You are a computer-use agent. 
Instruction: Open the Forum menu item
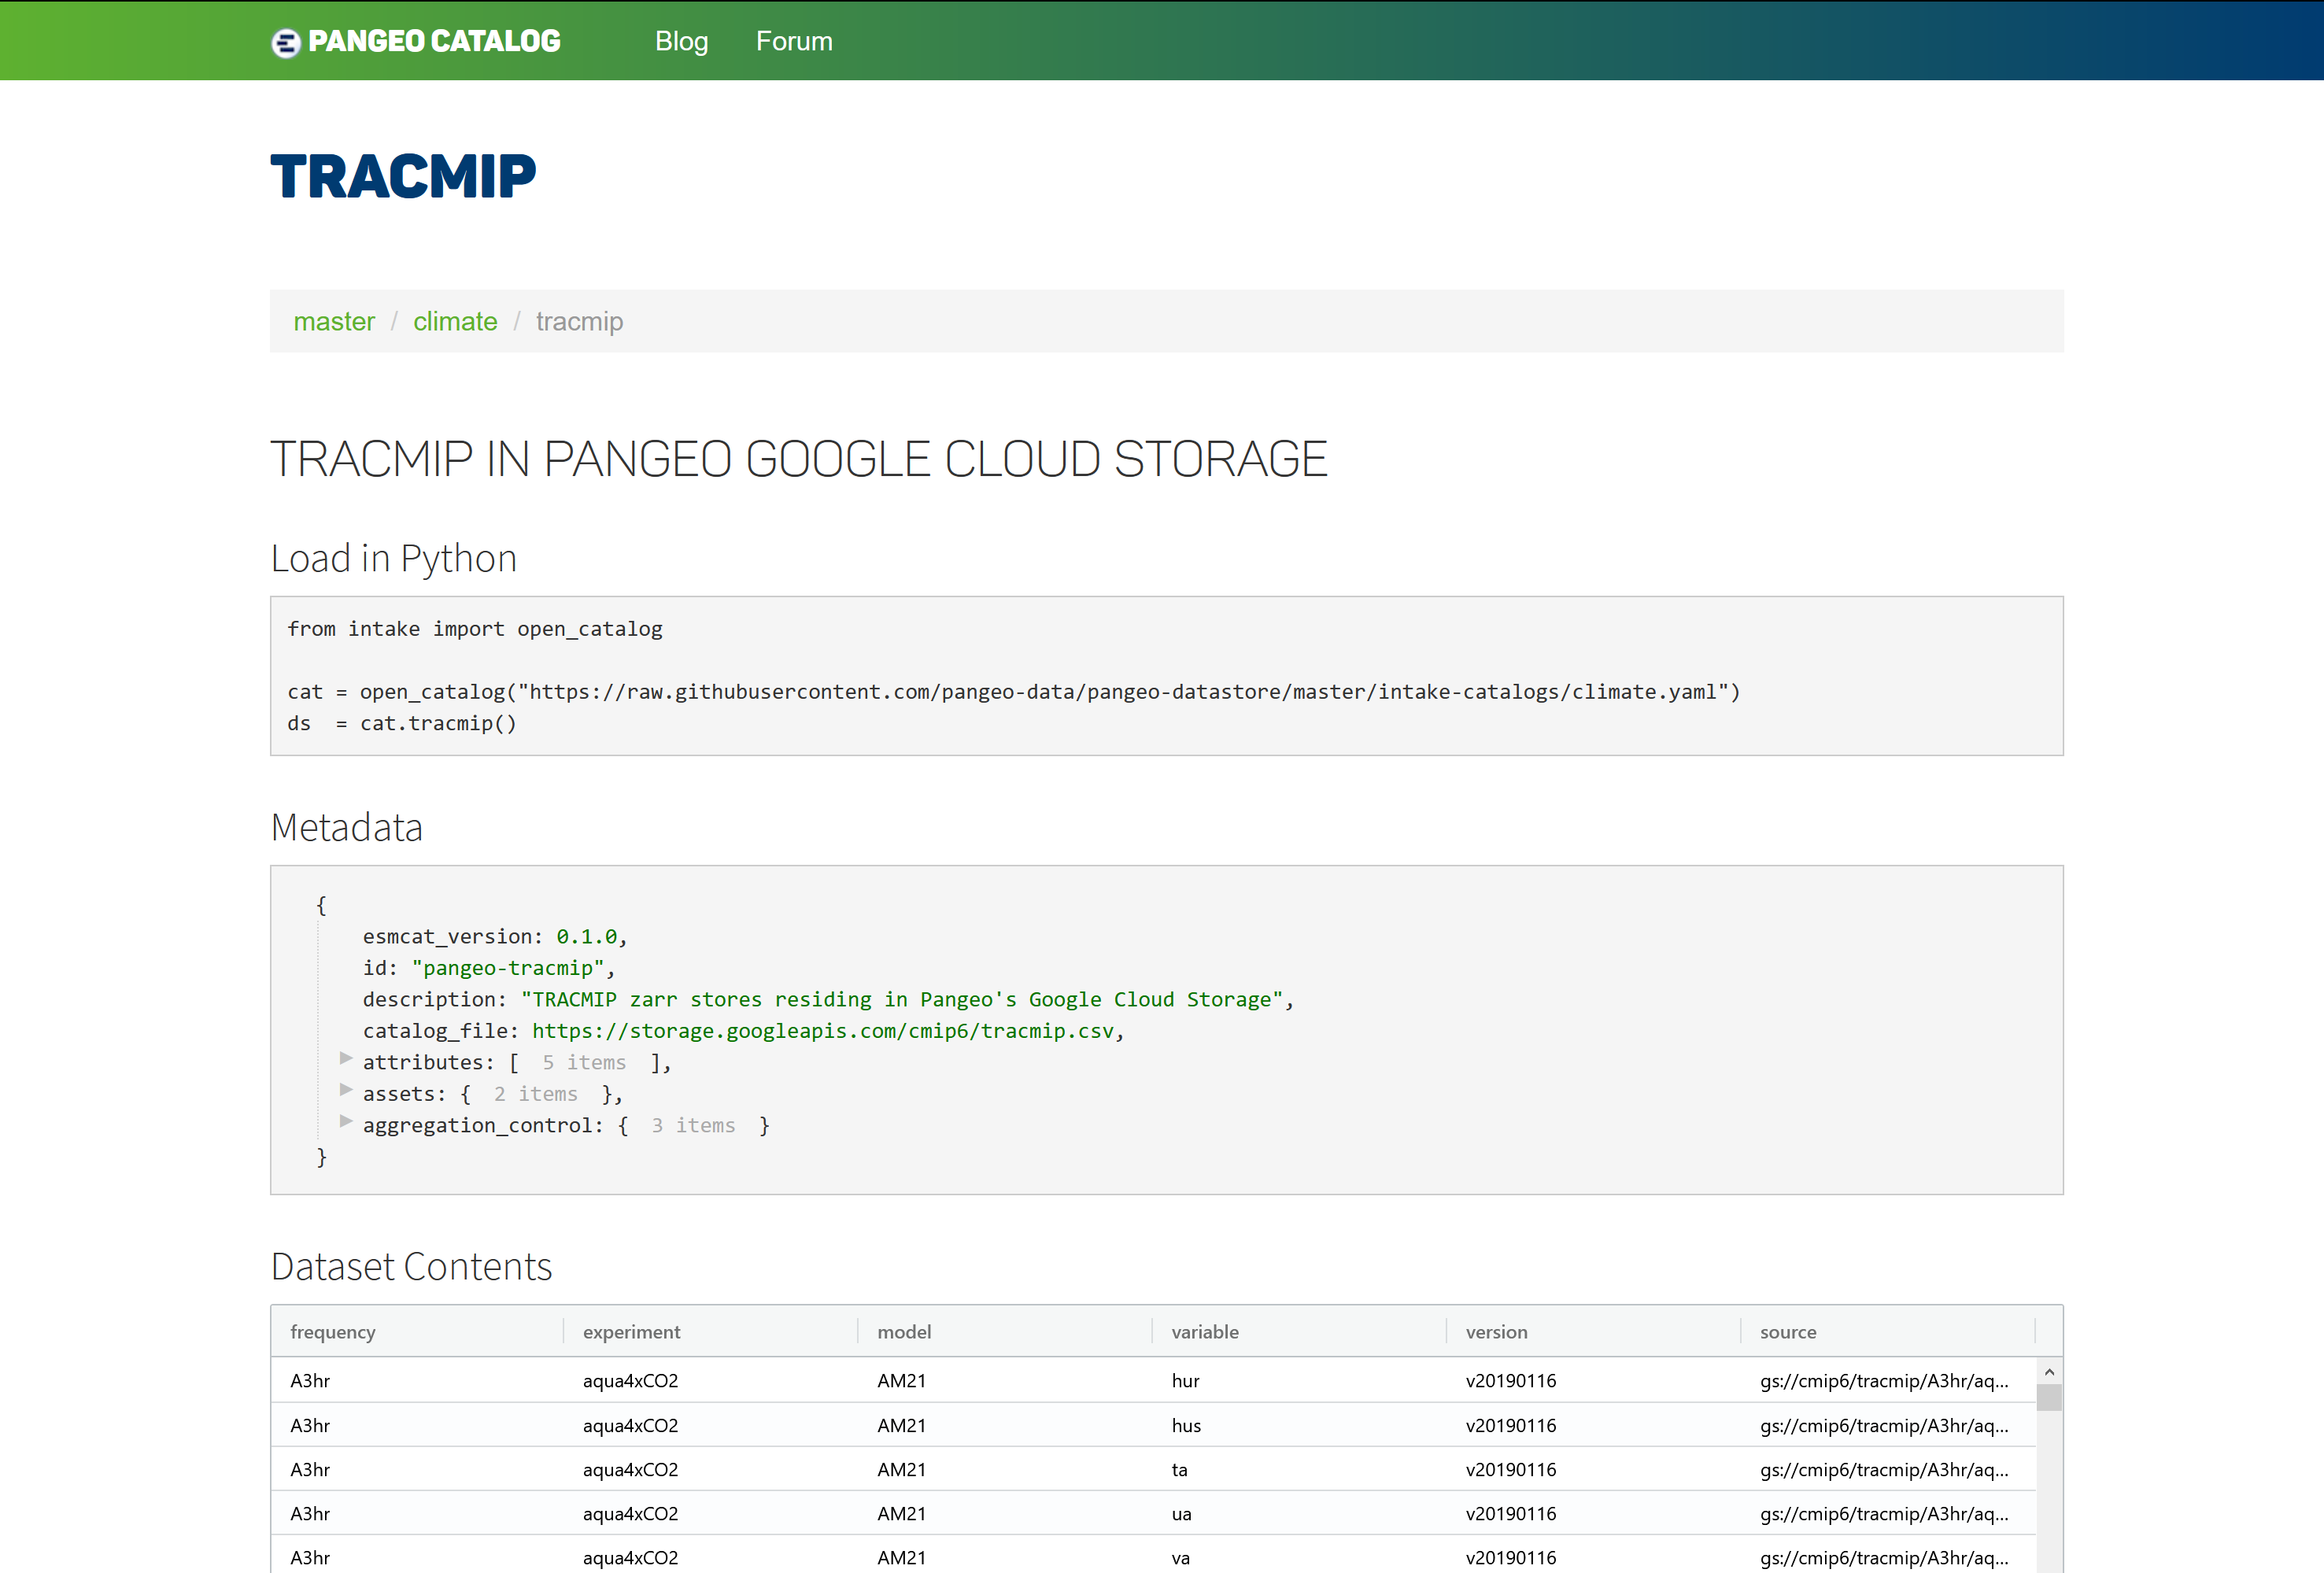(794, 41)
